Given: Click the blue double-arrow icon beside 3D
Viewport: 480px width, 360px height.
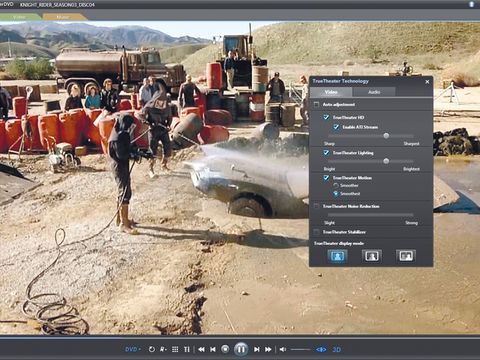Looking at the screenshot, I should [321, 349].
